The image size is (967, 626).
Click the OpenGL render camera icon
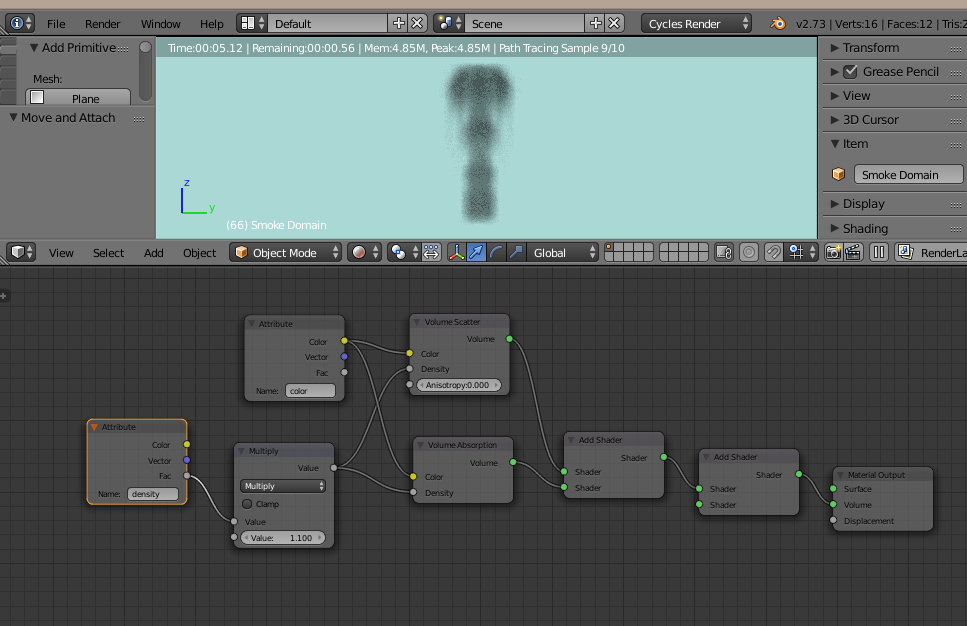[x=833, y=253]
